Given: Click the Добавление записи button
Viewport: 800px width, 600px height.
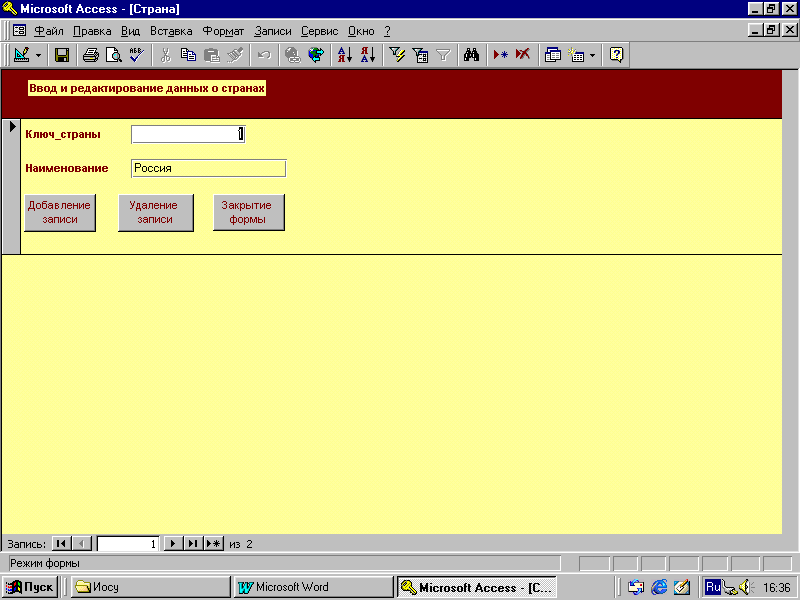Looking at the screenshot, I should click(x=60, y=212).
